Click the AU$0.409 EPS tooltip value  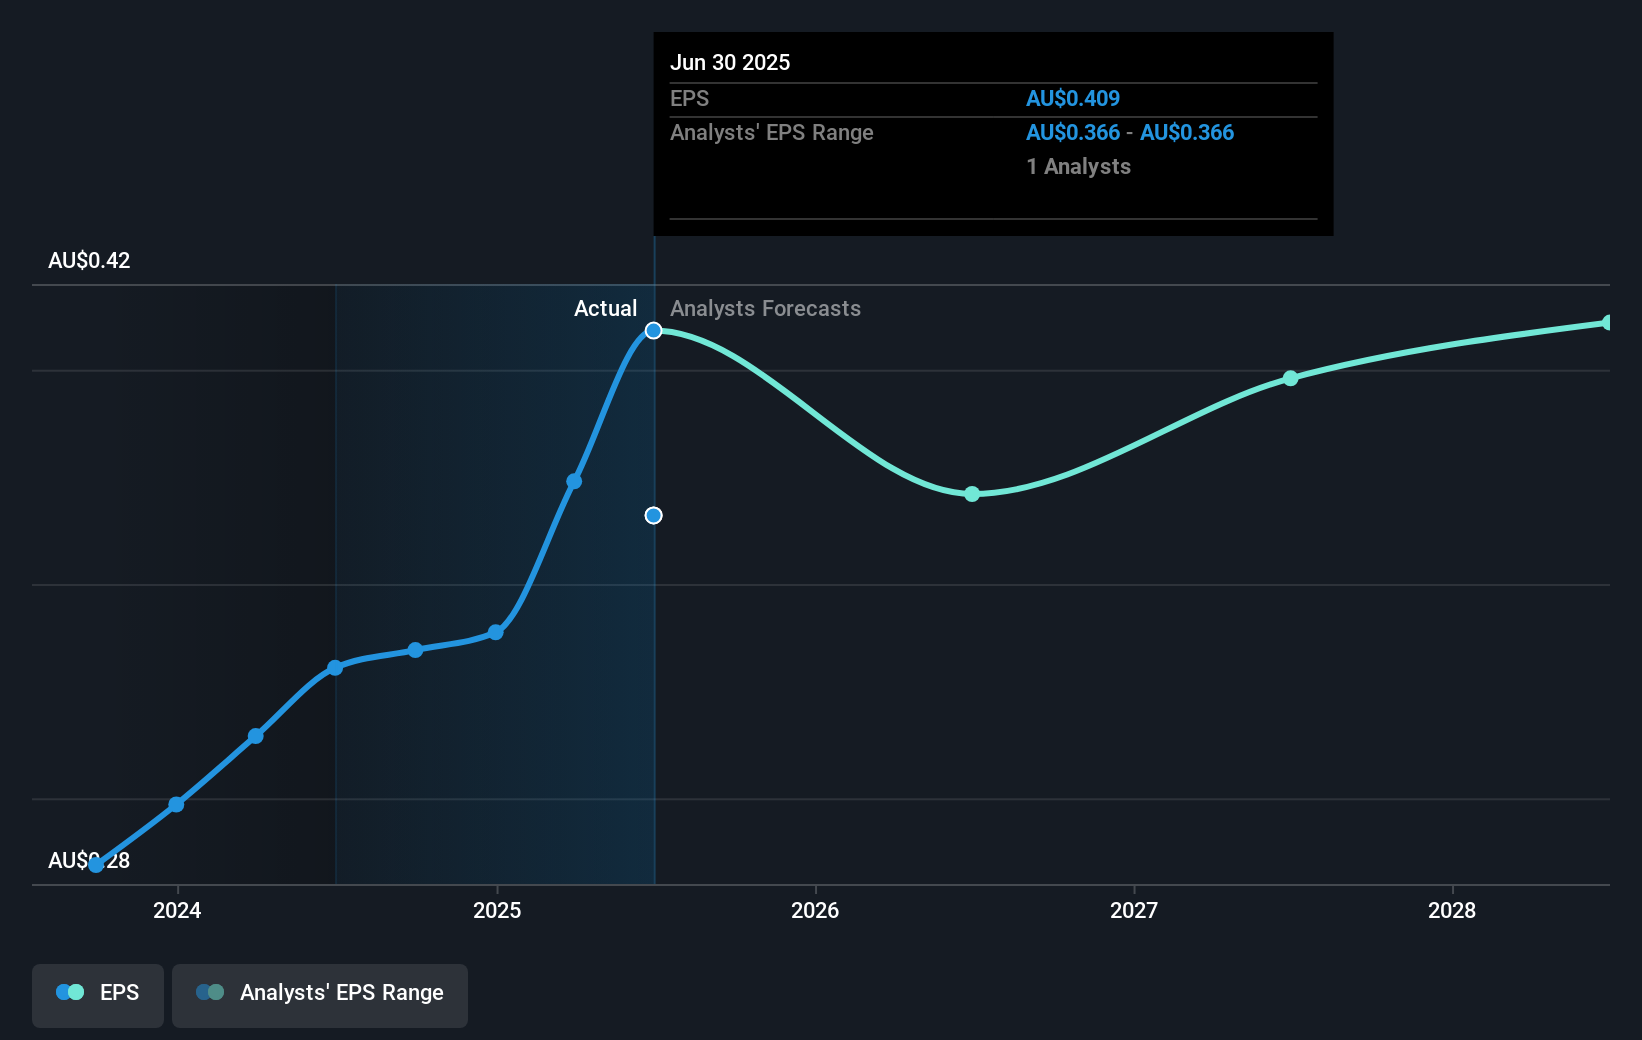[x=1073, y=98]
